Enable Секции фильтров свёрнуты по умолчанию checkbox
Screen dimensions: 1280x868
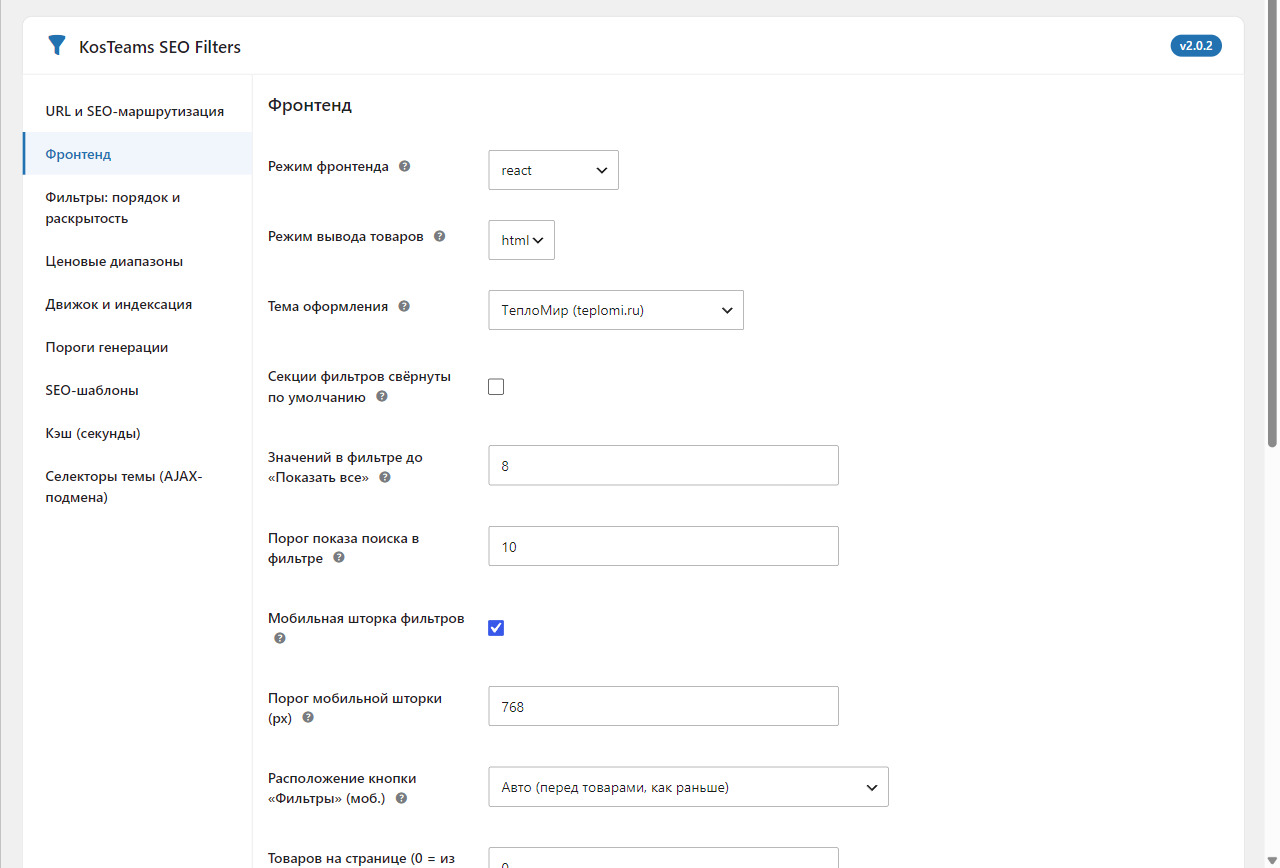pos(496,387)
